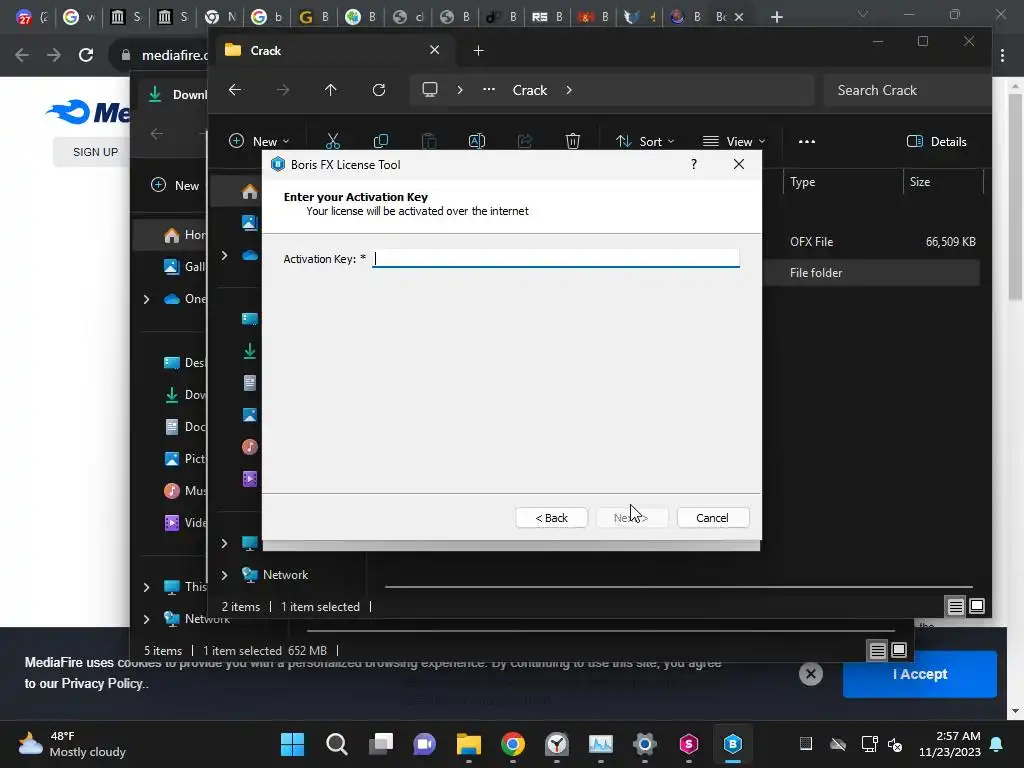Click the Type column header
Viewport: 1024px width, 768px height.
click(x=803, y=182)
